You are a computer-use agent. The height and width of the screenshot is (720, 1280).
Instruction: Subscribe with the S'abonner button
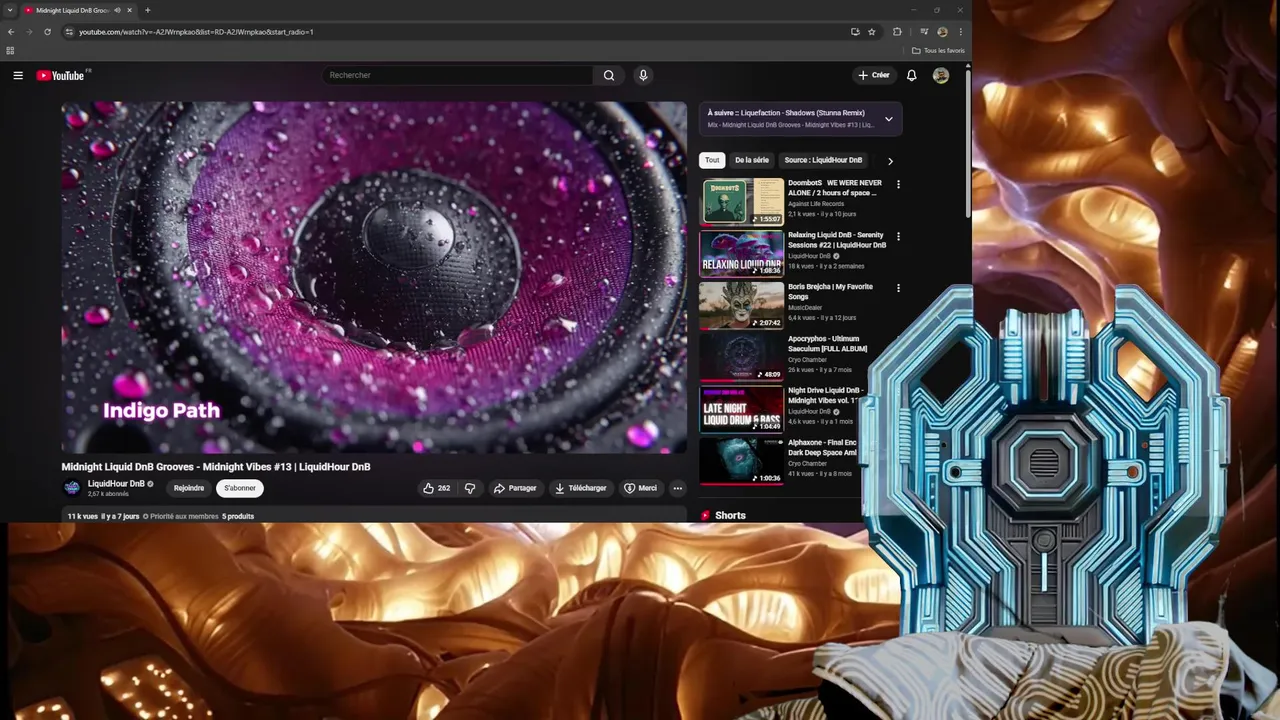coord(240,488)
